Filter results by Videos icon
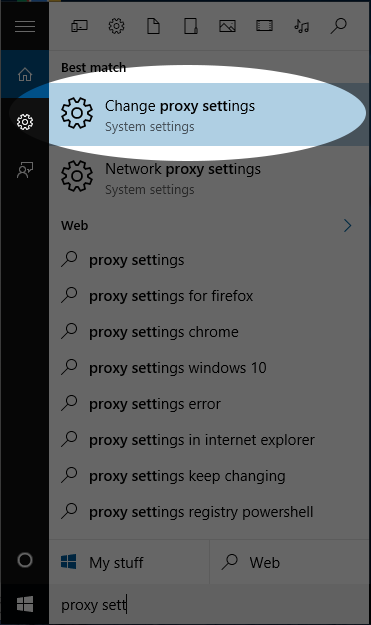The height and width of the screenshot is (625, 371). [265, 27]
